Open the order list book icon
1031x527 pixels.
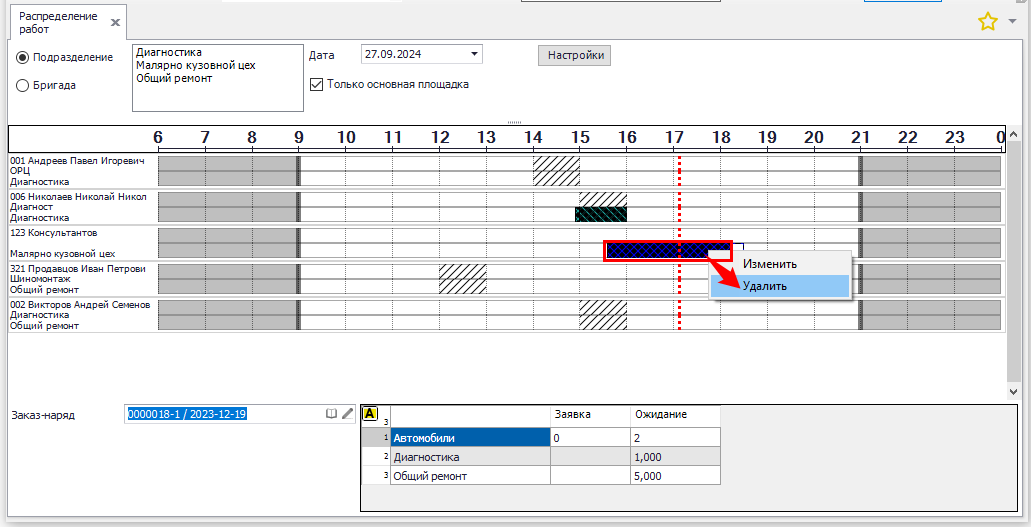coord(331,413)
